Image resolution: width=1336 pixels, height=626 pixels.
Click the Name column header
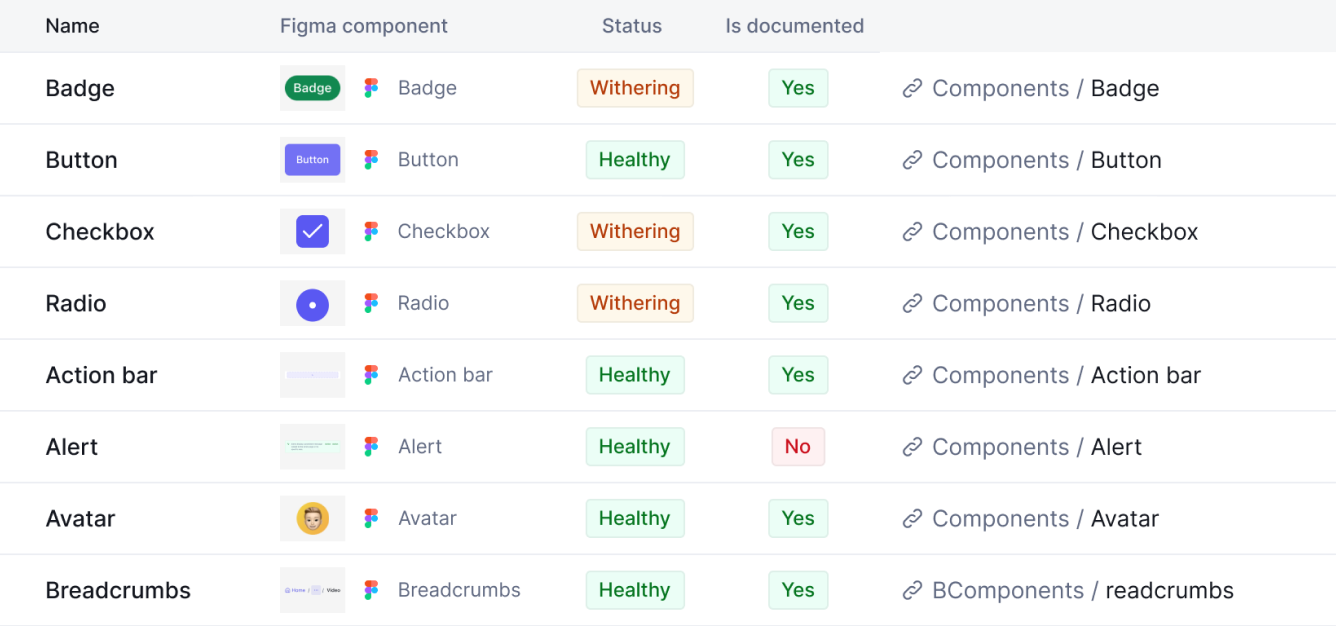(72, 26)
